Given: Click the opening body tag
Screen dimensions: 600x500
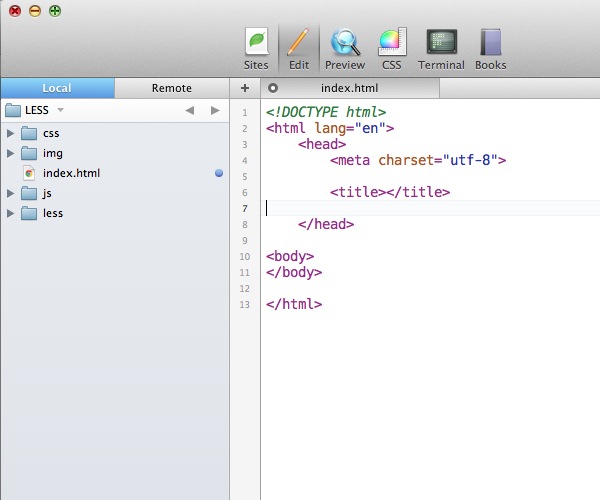Looking at the screenshot, I should (290, 256).
